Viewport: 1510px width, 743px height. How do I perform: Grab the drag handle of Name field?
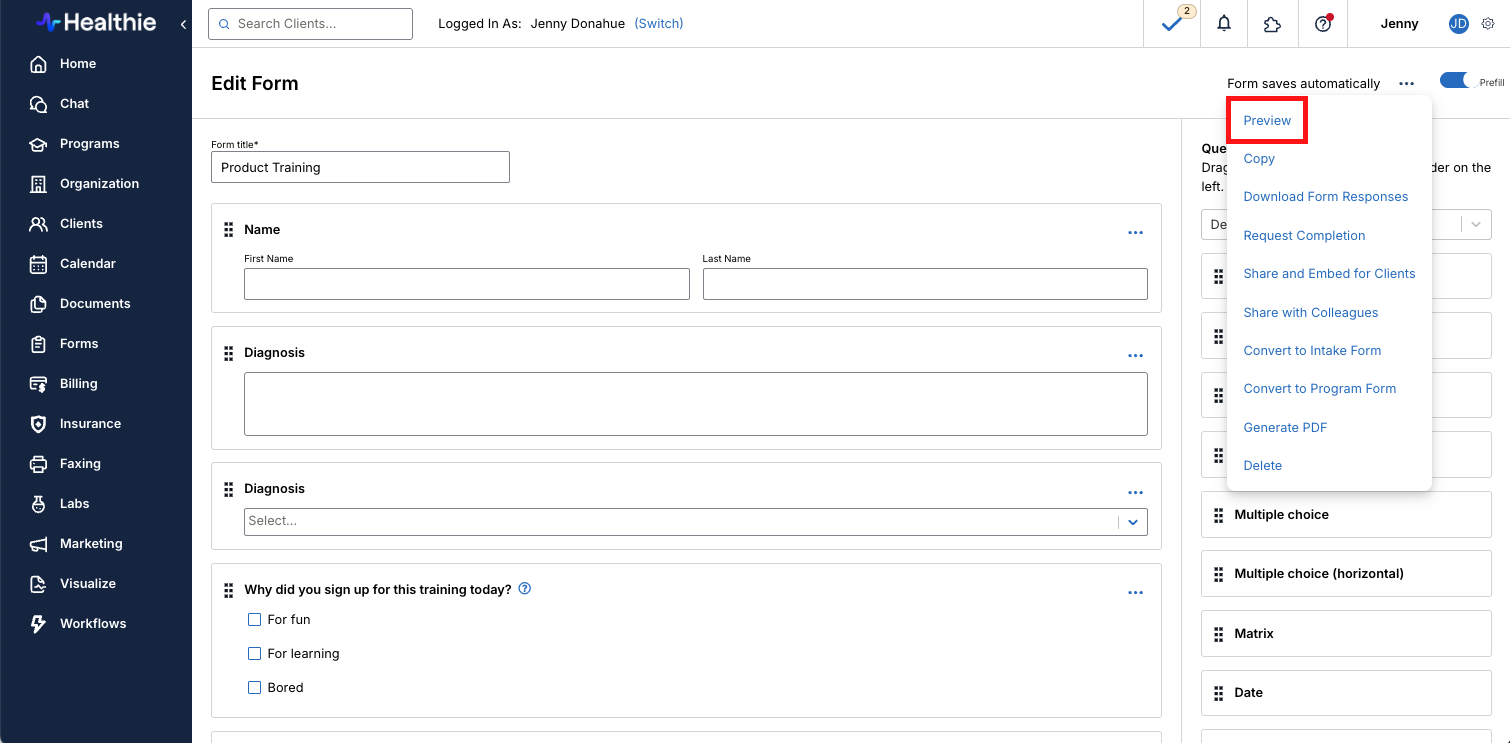point(228,230)
